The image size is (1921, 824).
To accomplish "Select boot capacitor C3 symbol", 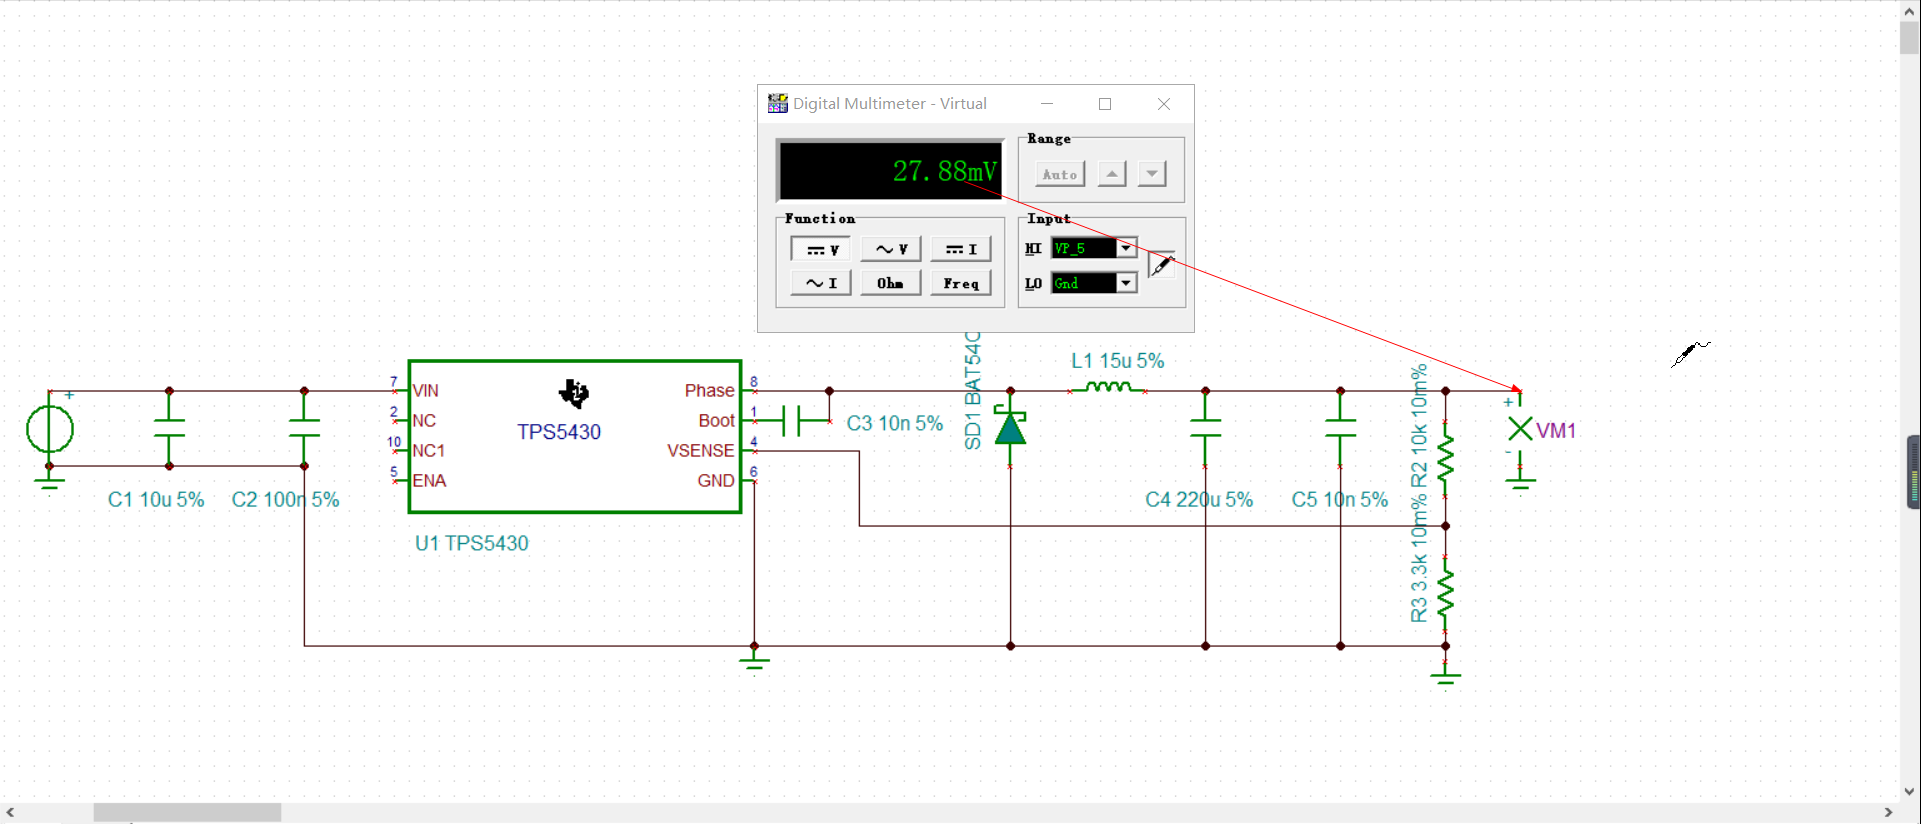I will click(792, 421).
